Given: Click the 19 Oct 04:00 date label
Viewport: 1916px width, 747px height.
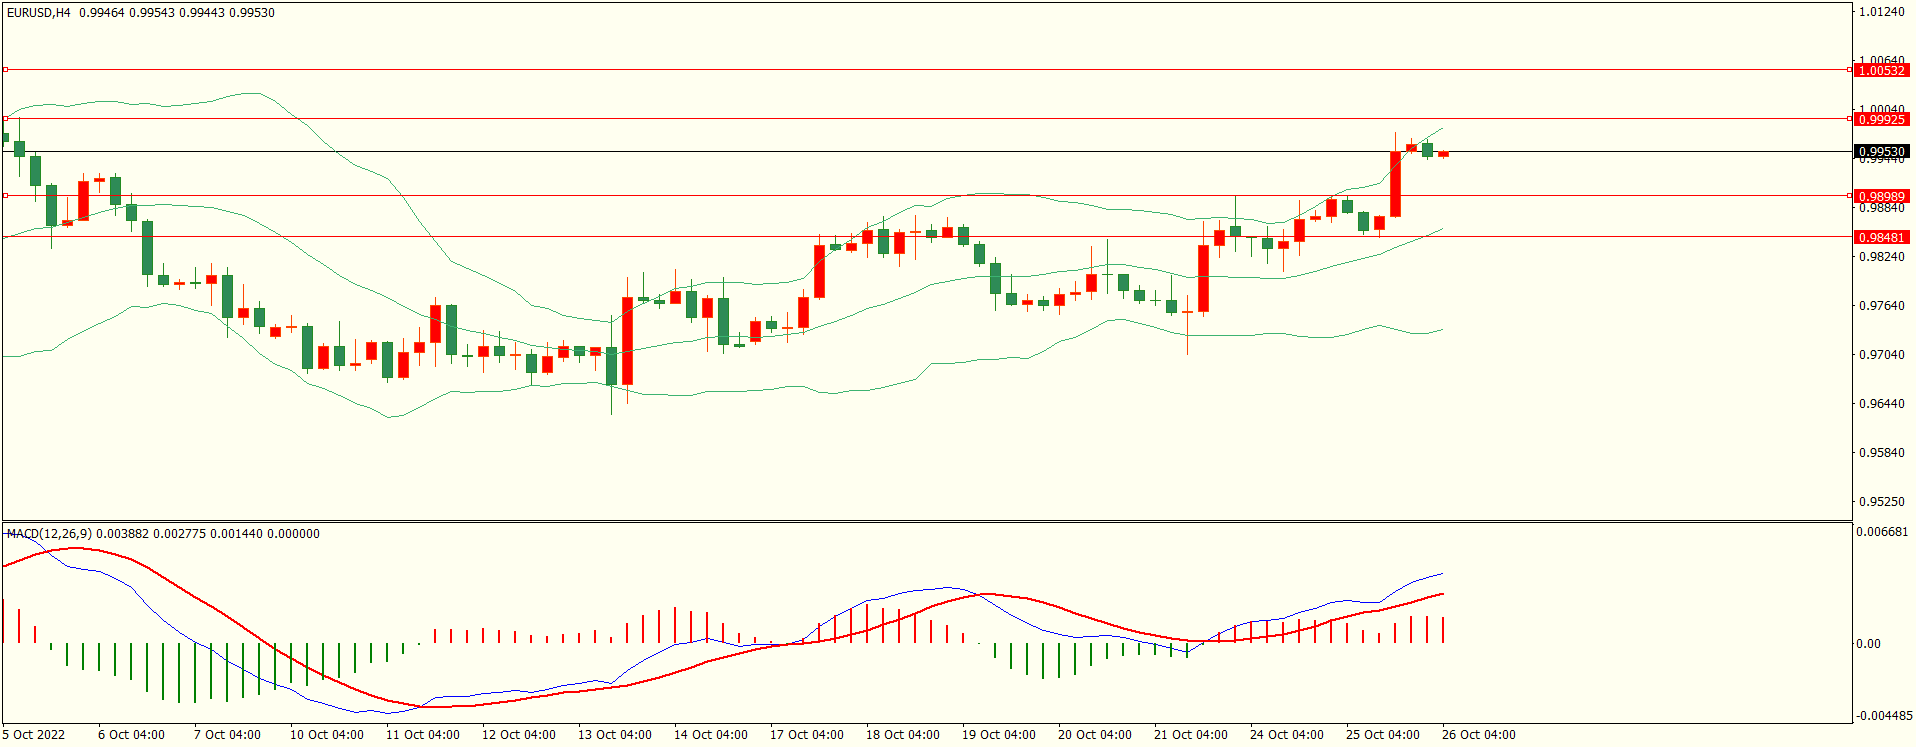Looking at the screenshot, I should (998, 735).
